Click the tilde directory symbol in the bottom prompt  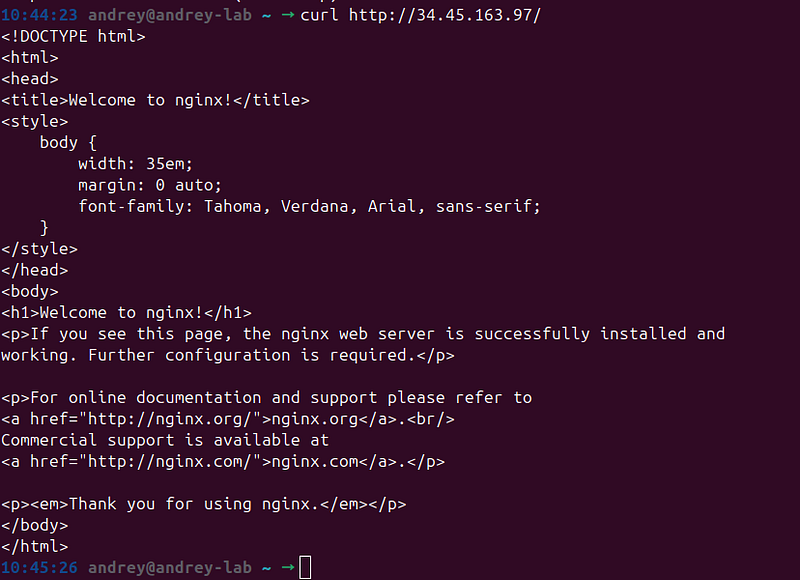click(x=266, y=568)
